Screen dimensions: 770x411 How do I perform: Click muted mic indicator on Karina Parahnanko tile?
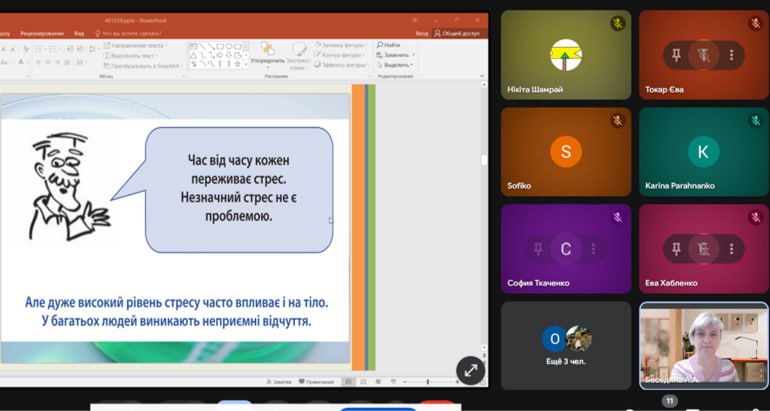[755, 120]
